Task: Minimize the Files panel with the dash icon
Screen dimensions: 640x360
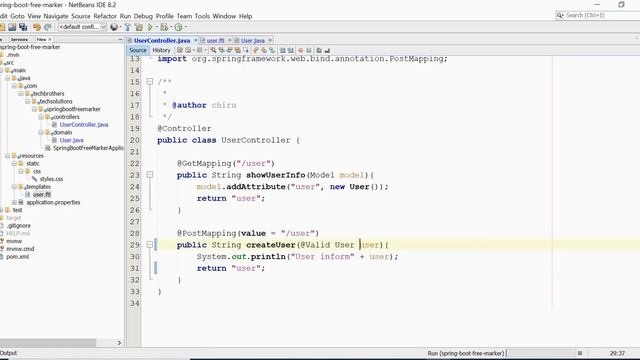Action: (x=120, y=39)
